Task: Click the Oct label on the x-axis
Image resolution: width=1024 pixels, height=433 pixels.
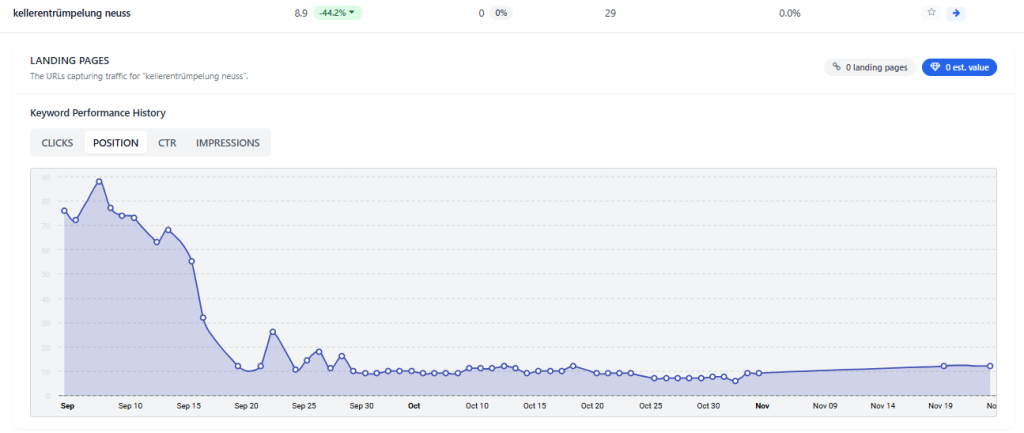Action: click(x=414, y=406)
